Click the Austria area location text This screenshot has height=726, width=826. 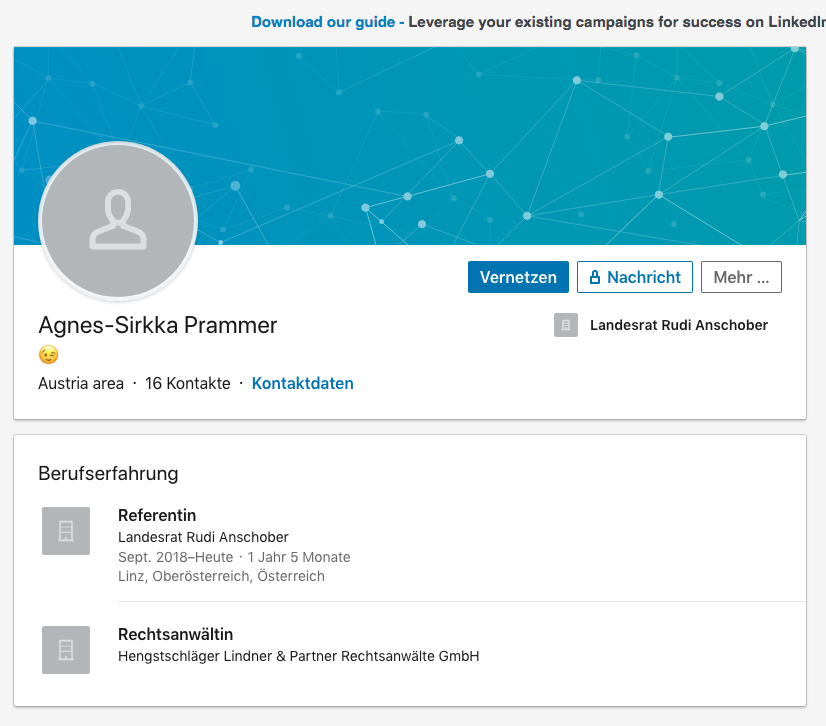81,383
